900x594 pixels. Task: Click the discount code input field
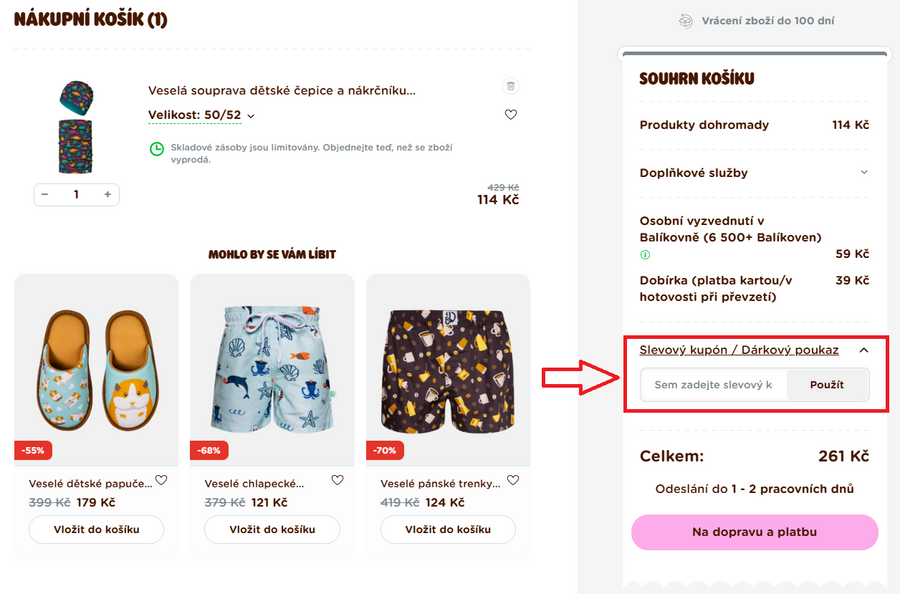point(713,385)
